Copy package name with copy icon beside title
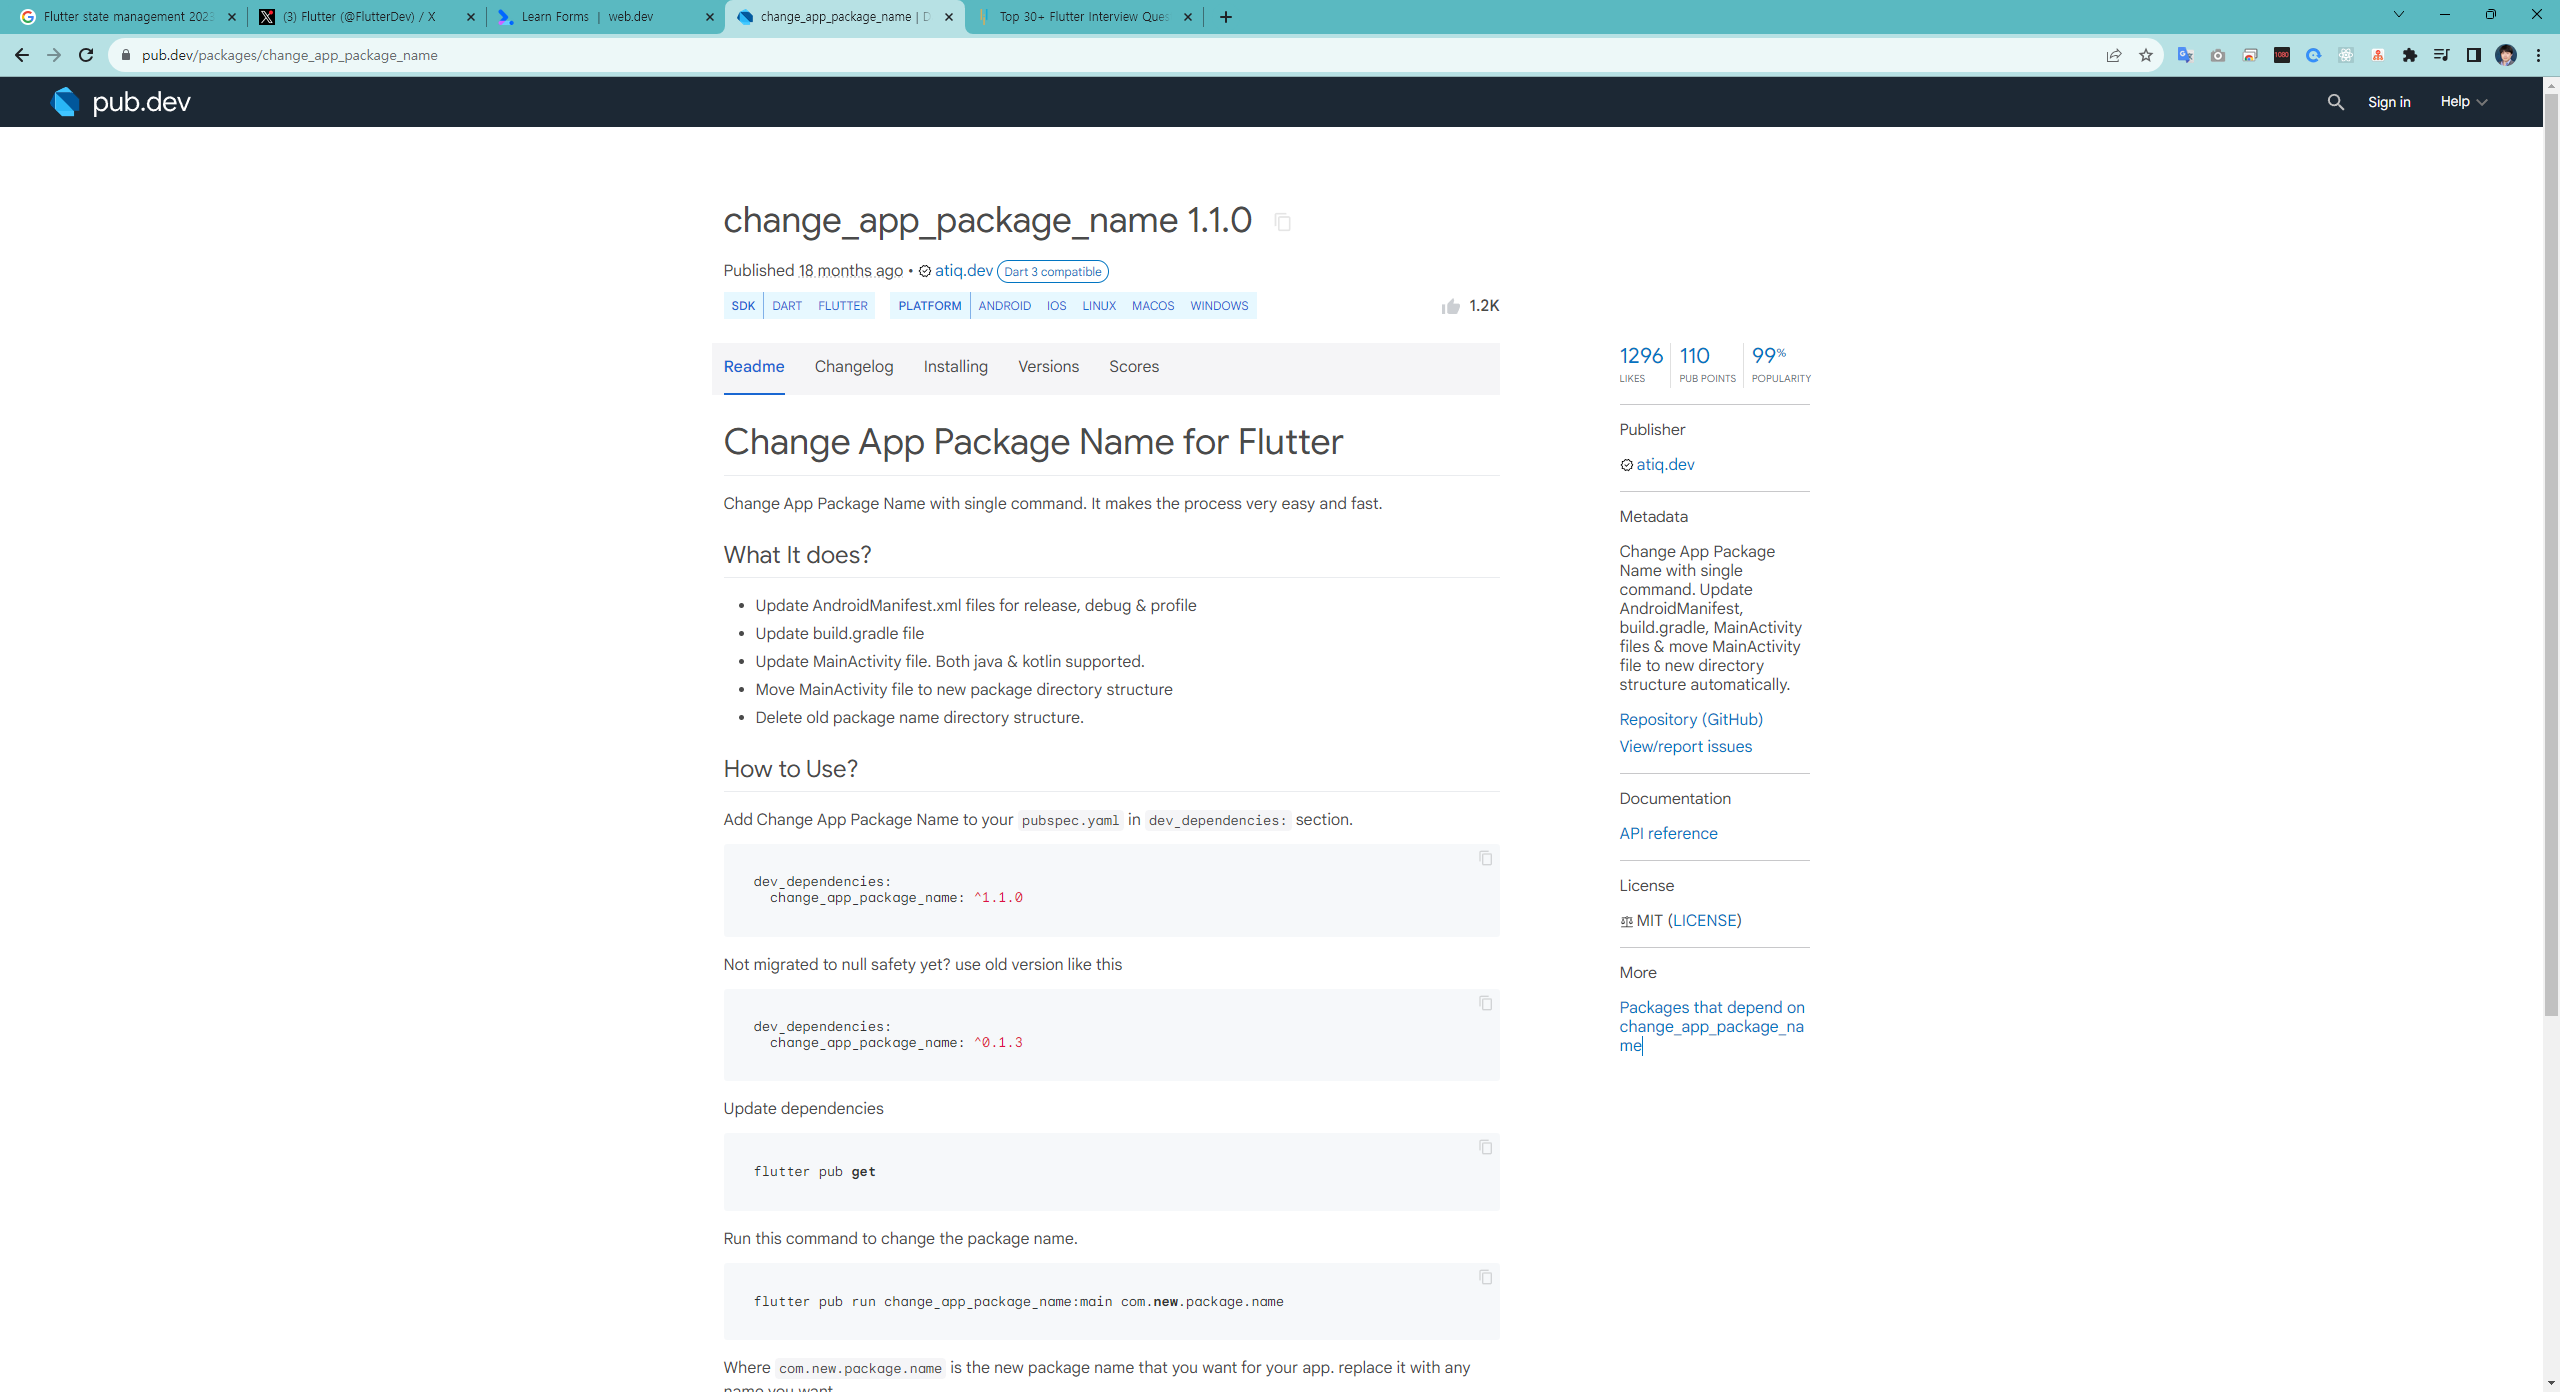This screenshot has height=1392, width=2560. (x=1282, y=222)
